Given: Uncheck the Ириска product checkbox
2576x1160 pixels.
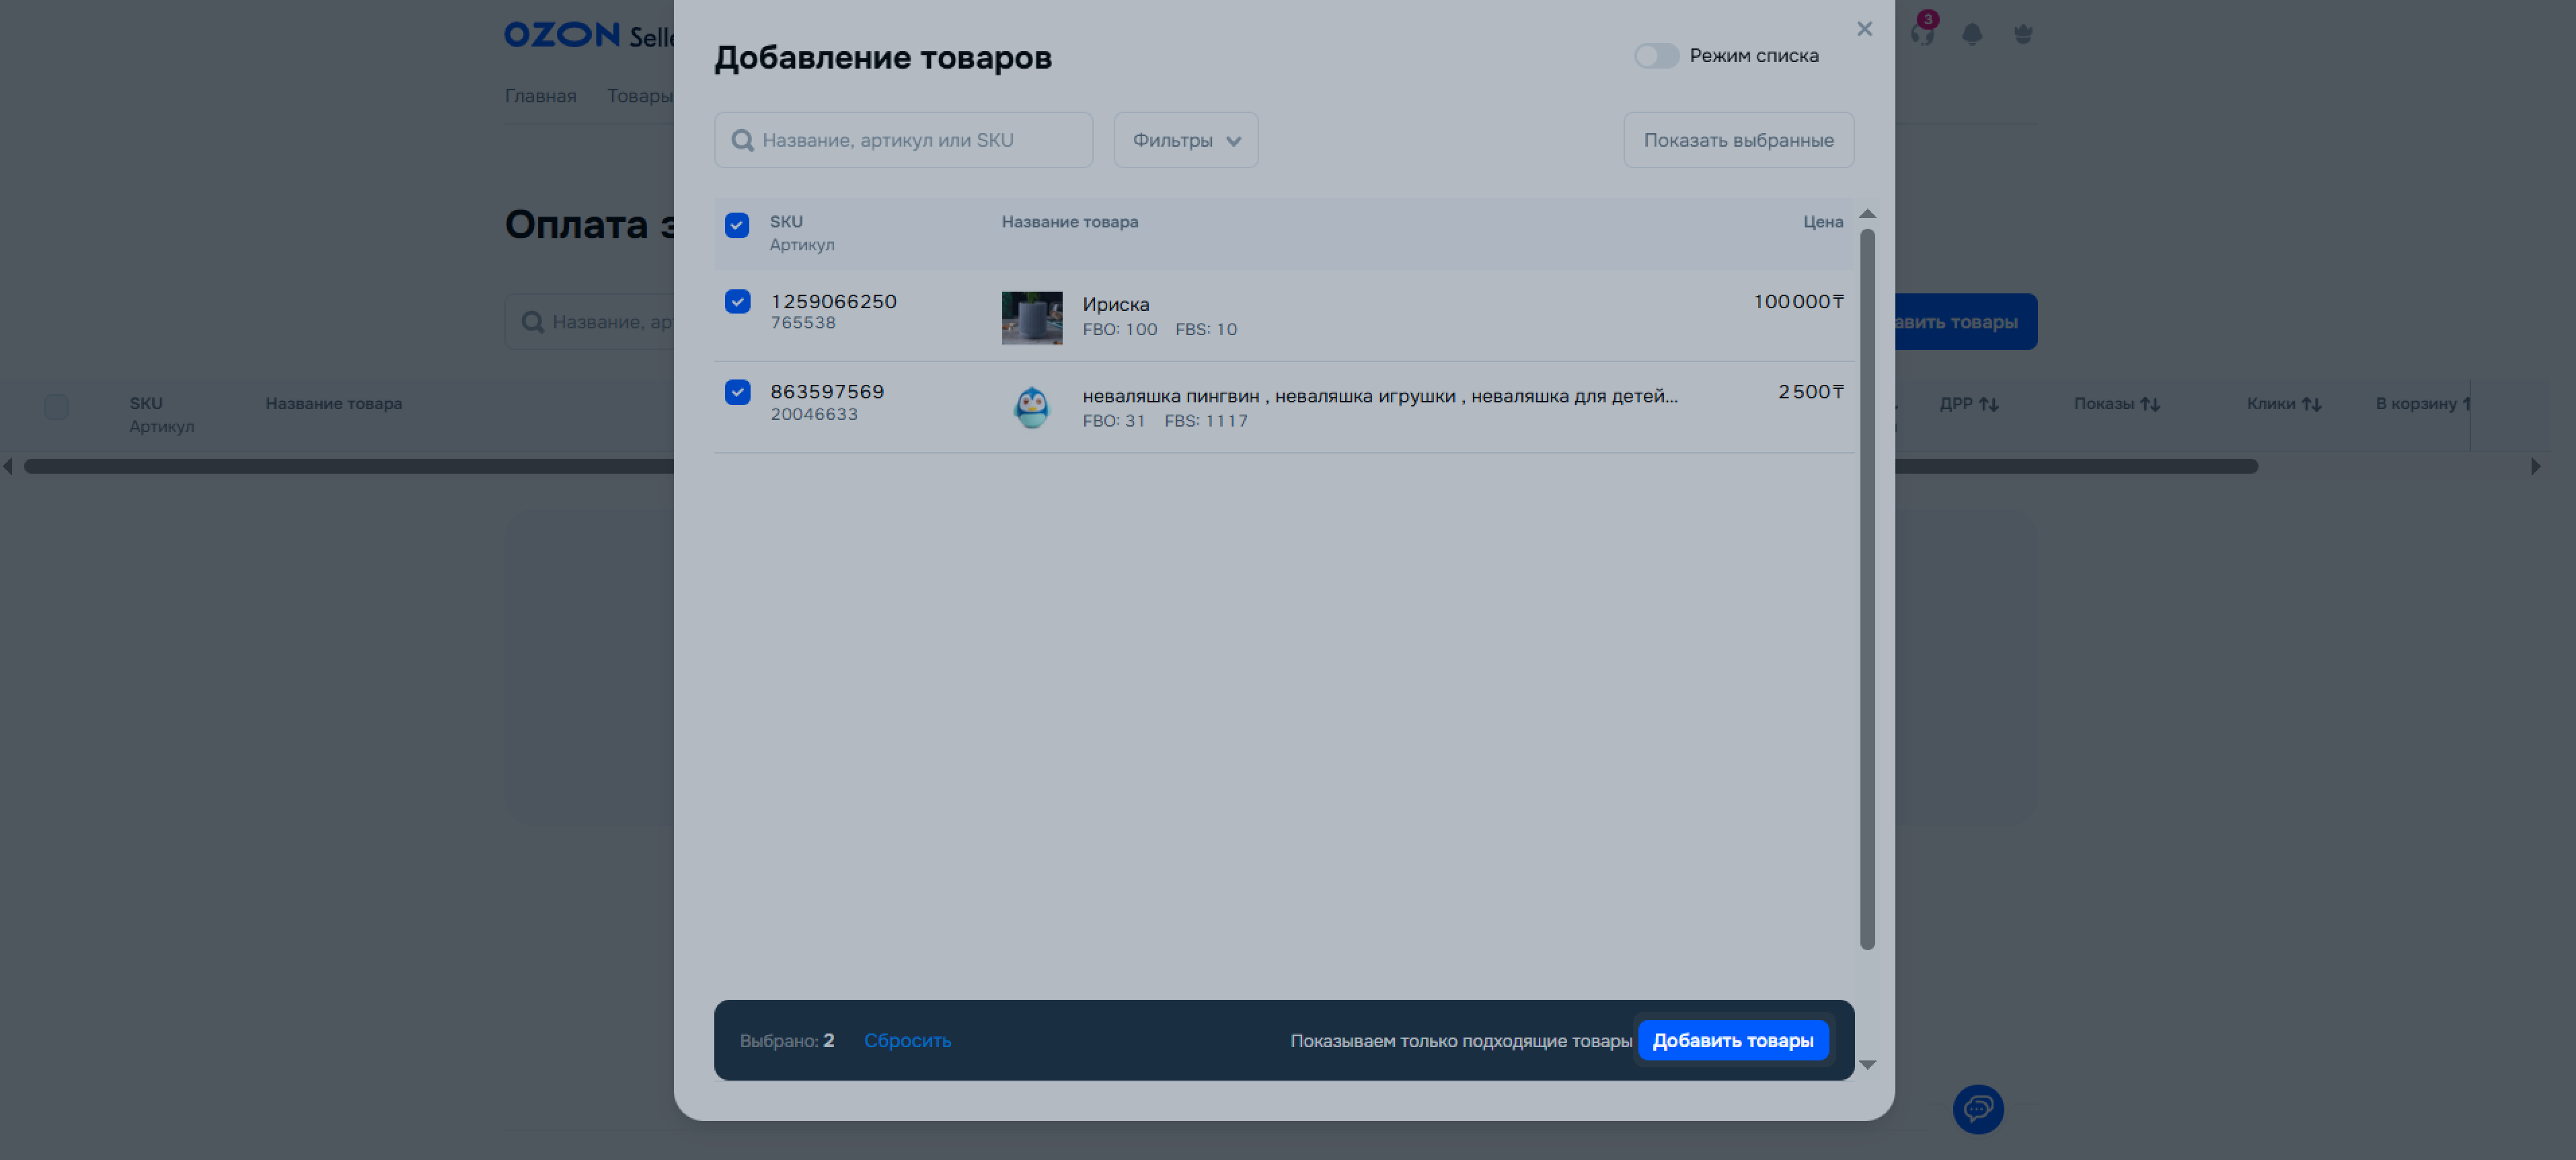Looking at the screenshot, I should 737,301.
